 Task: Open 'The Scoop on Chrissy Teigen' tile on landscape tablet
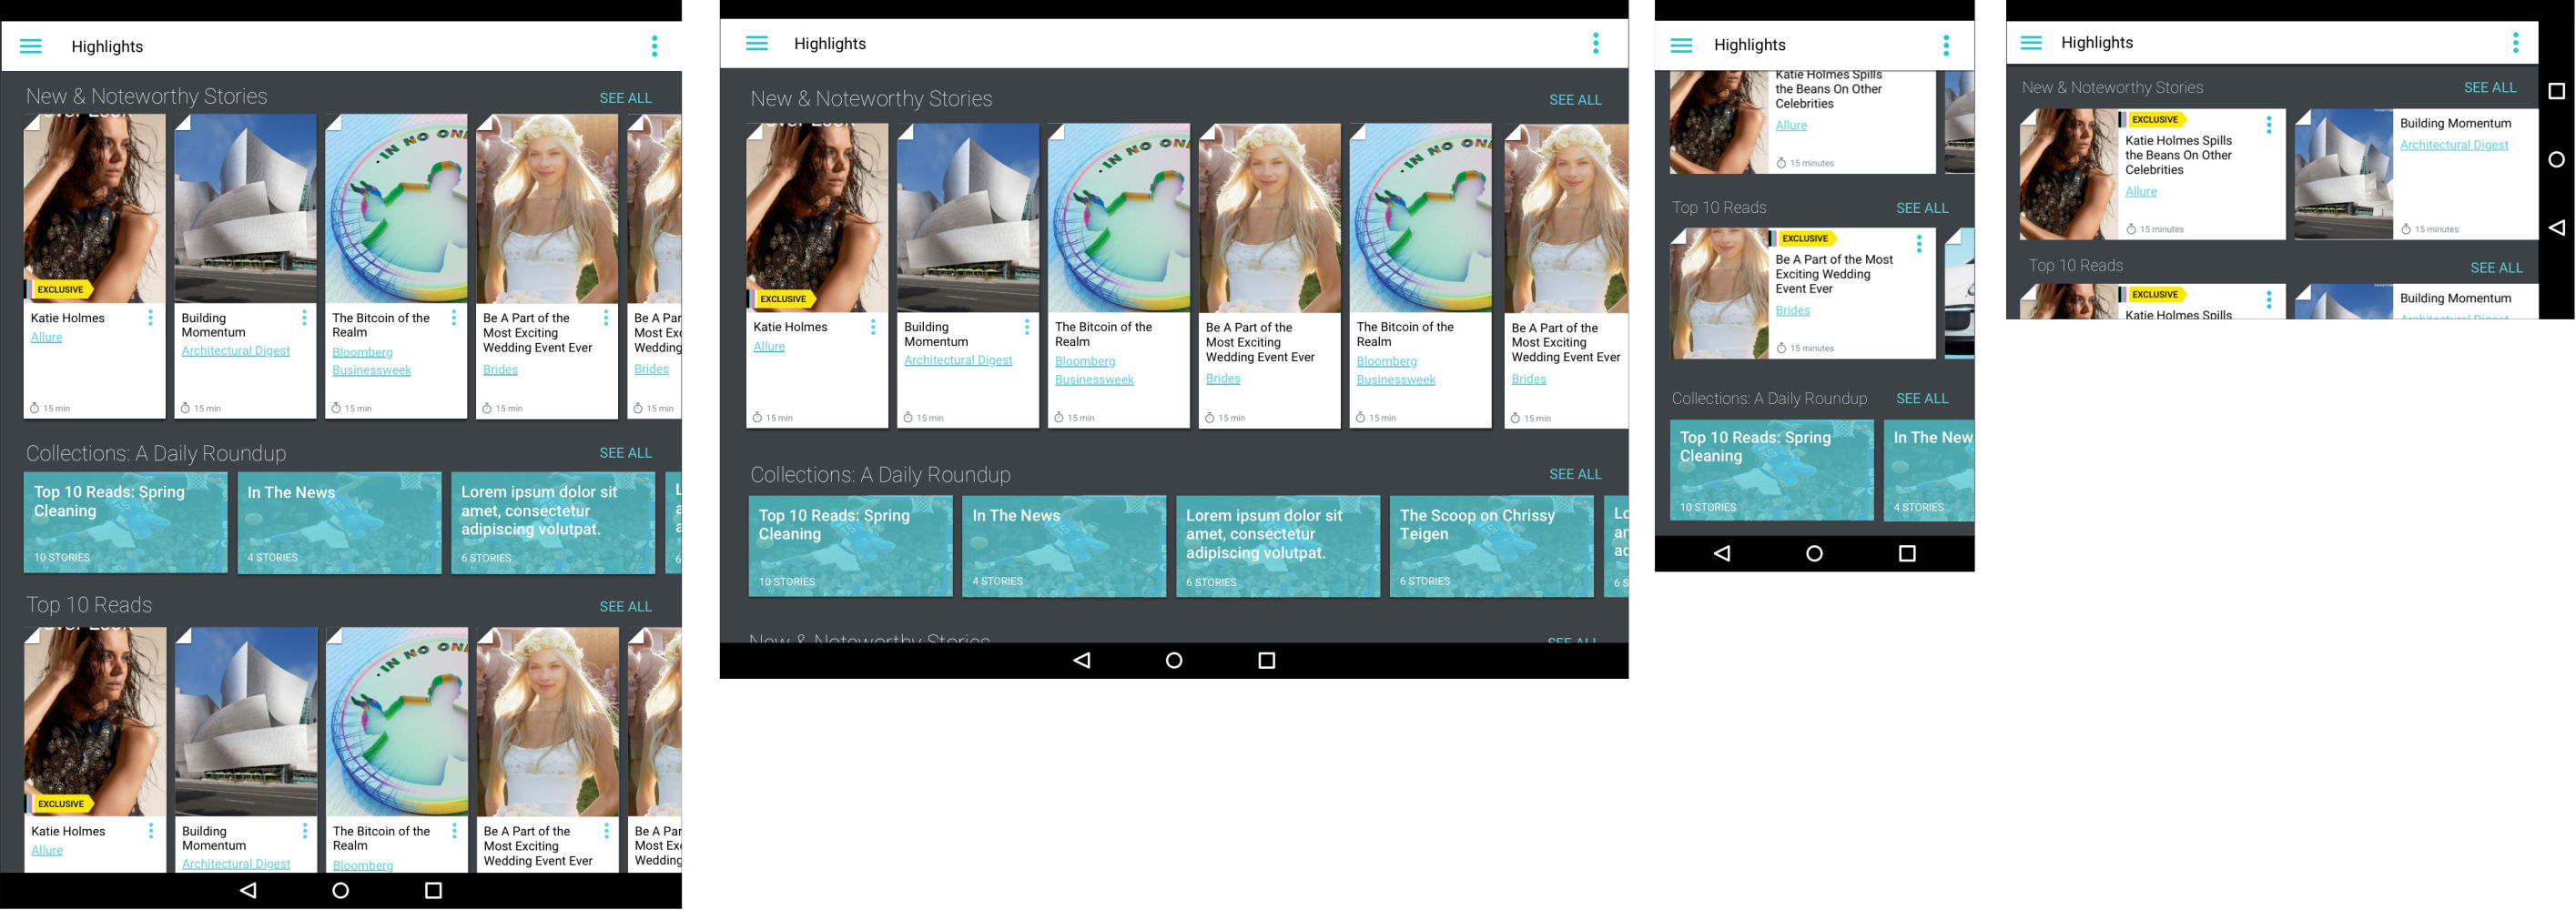click(x=1491, y=547)
